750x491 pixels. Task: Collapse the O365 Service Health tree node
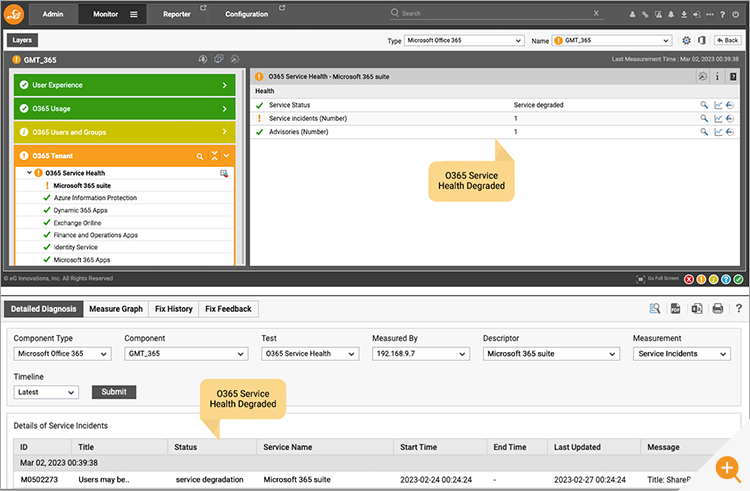(x=29, y=173)
